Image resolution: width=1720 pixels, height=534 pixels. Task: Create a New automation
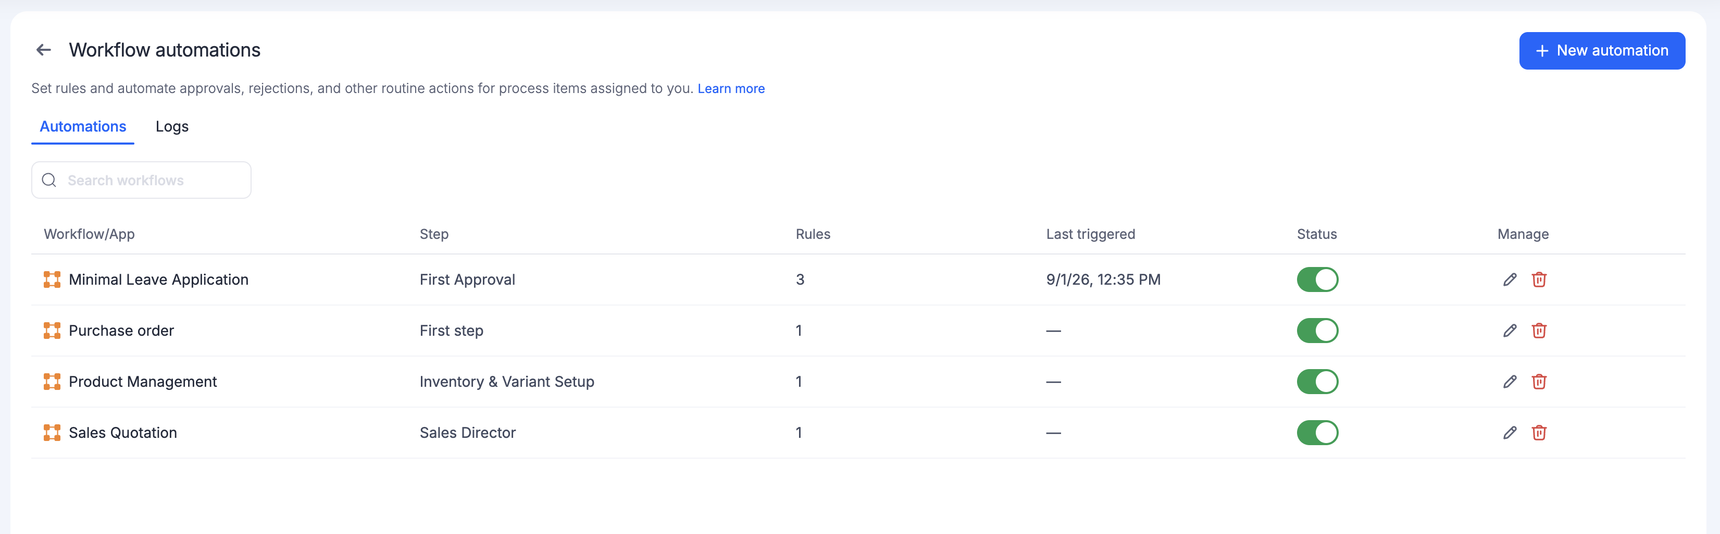pyautogui.click(x=1602, y=51)
